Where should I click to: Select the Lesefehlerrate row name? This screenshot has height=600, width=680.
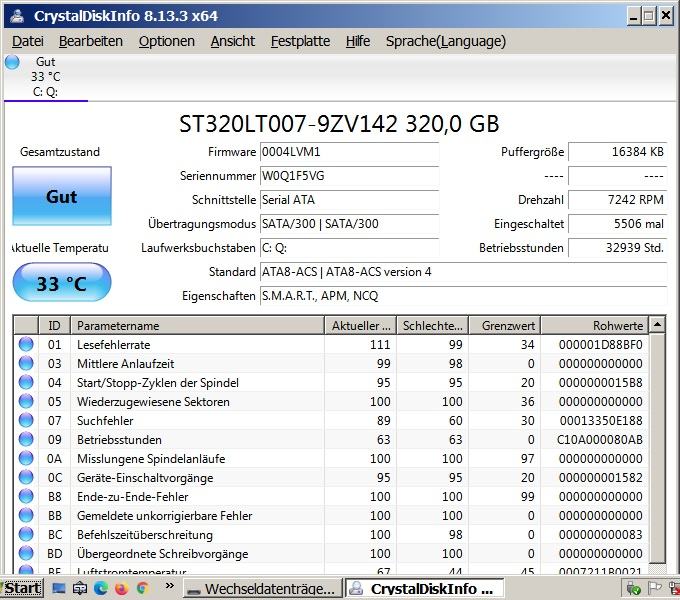[x=114, y=345]
